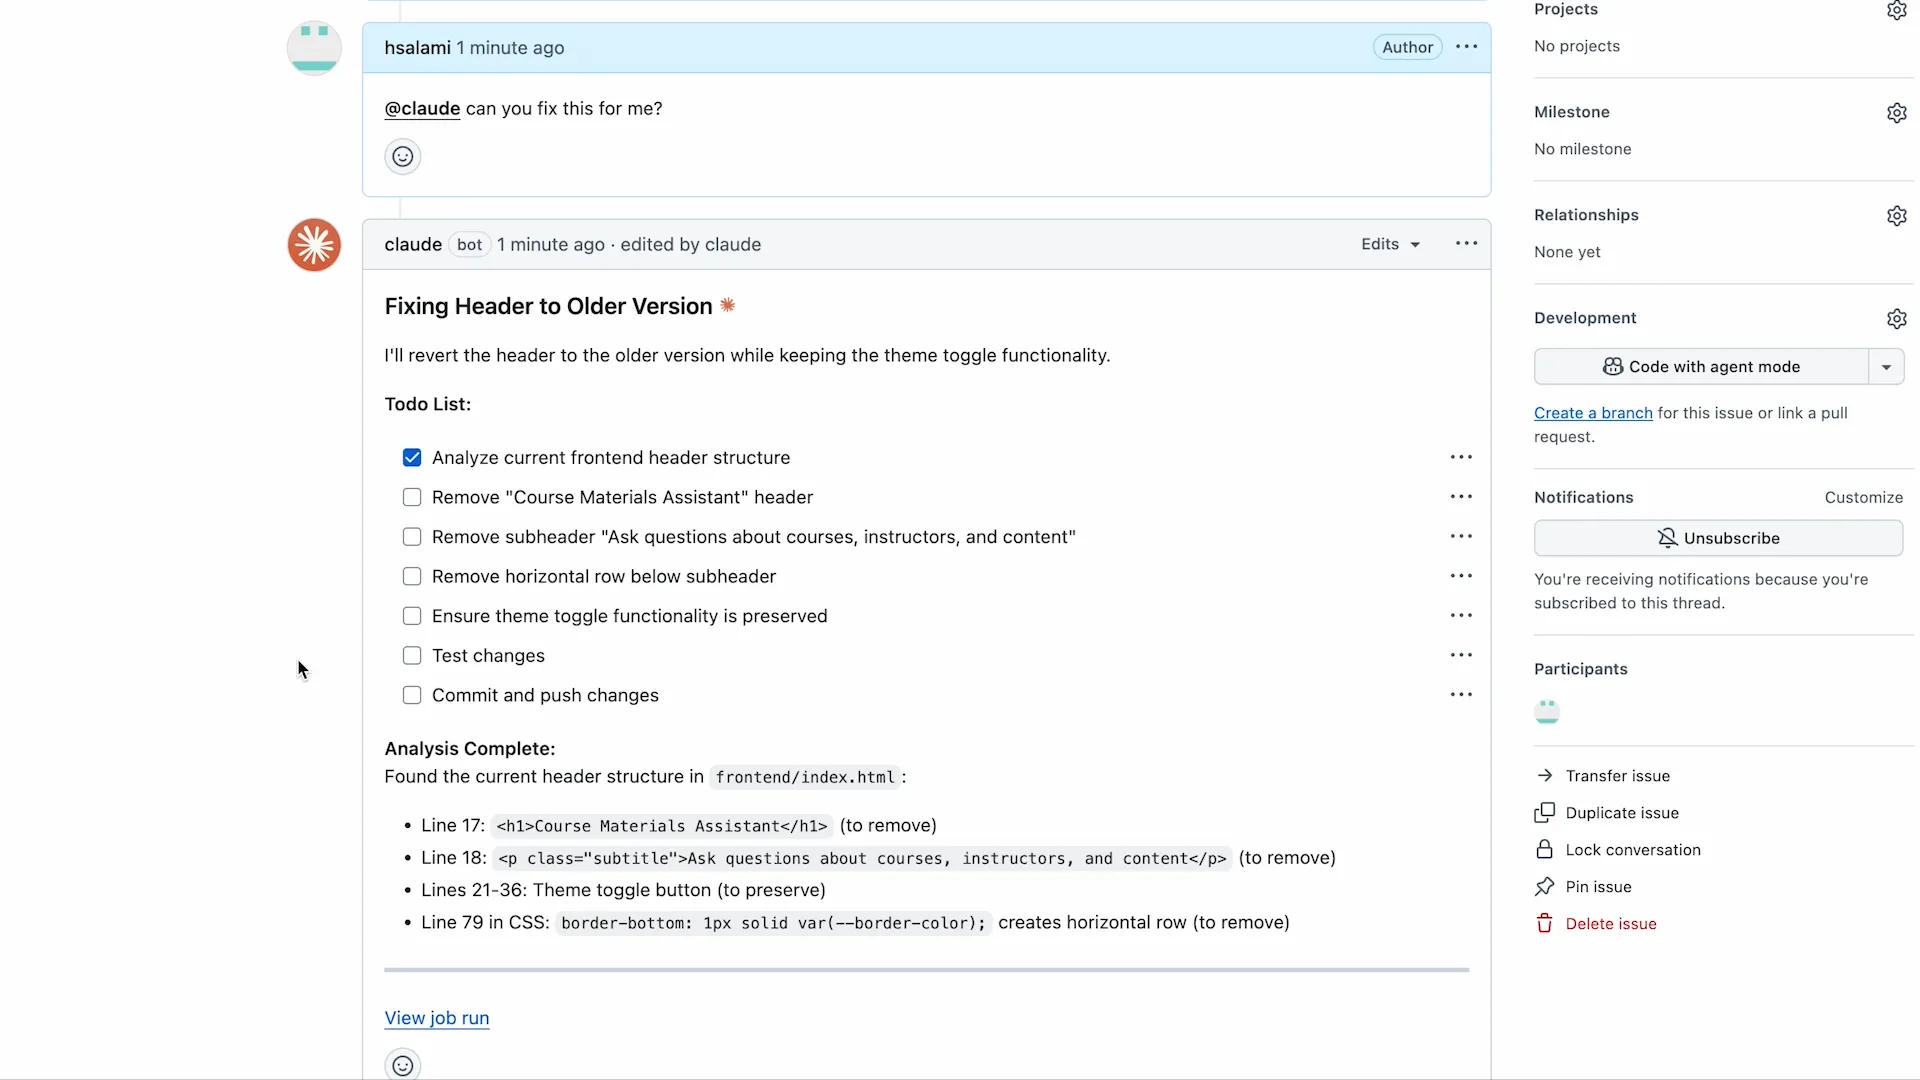Click the Projects section heading
1920x1080 pixels.
(1565, 10)
